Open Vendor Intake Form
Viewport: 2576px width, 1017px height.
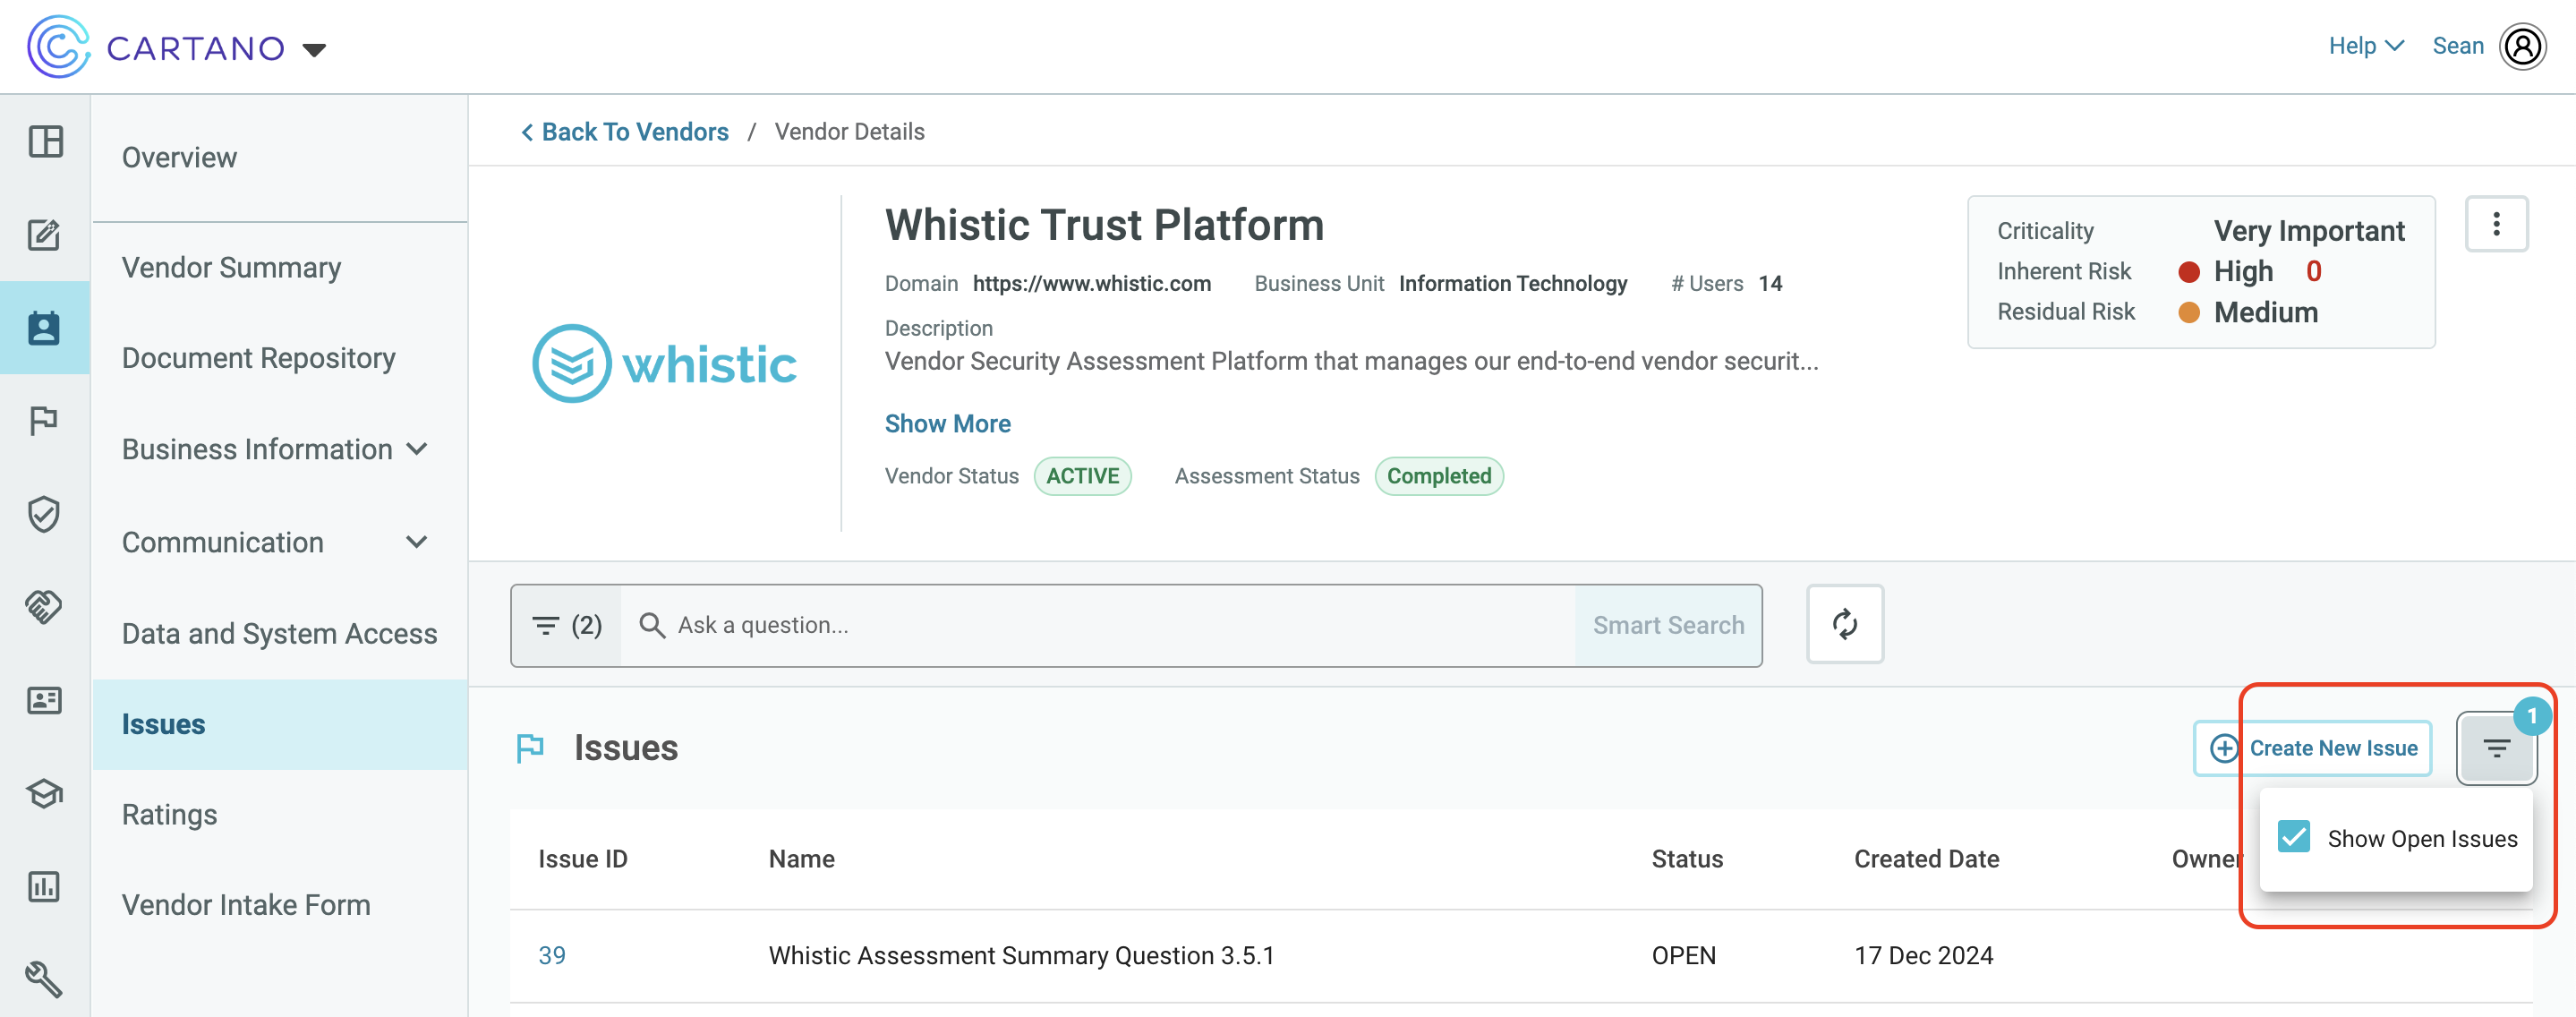[x=246, y=904]
